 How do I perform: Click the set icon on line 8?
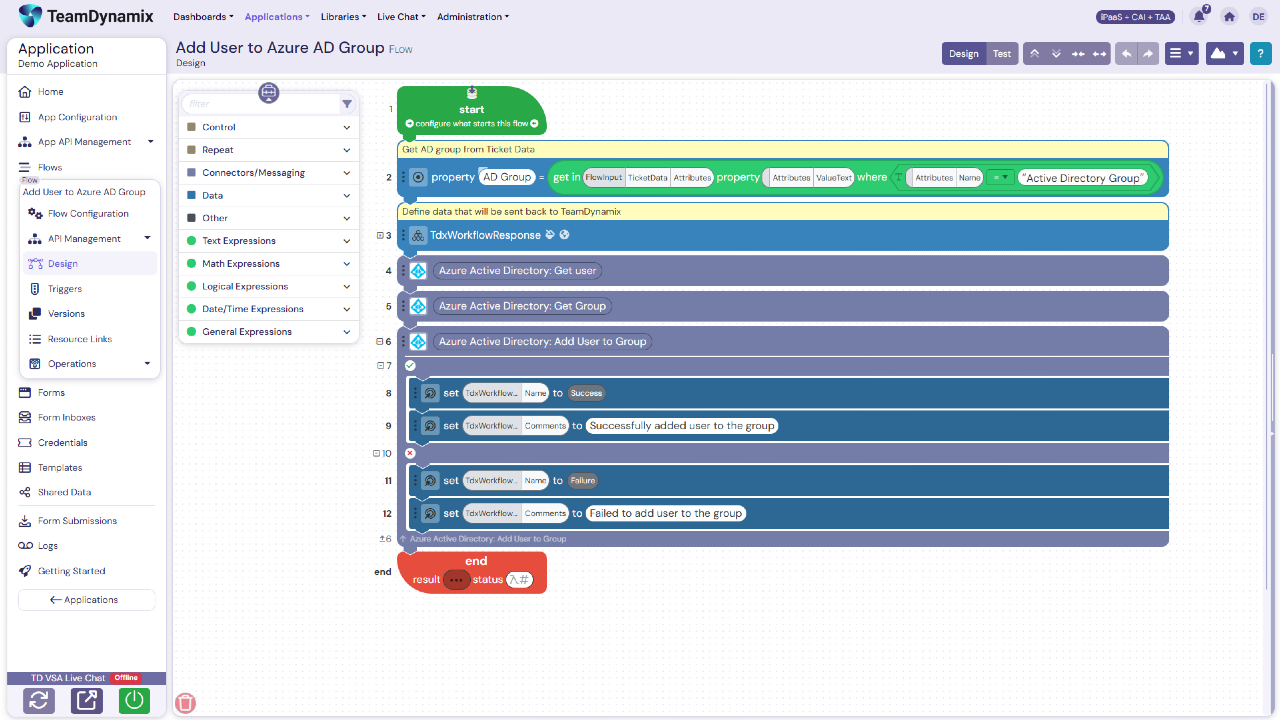pyautogui.click(x=430, y=393)
